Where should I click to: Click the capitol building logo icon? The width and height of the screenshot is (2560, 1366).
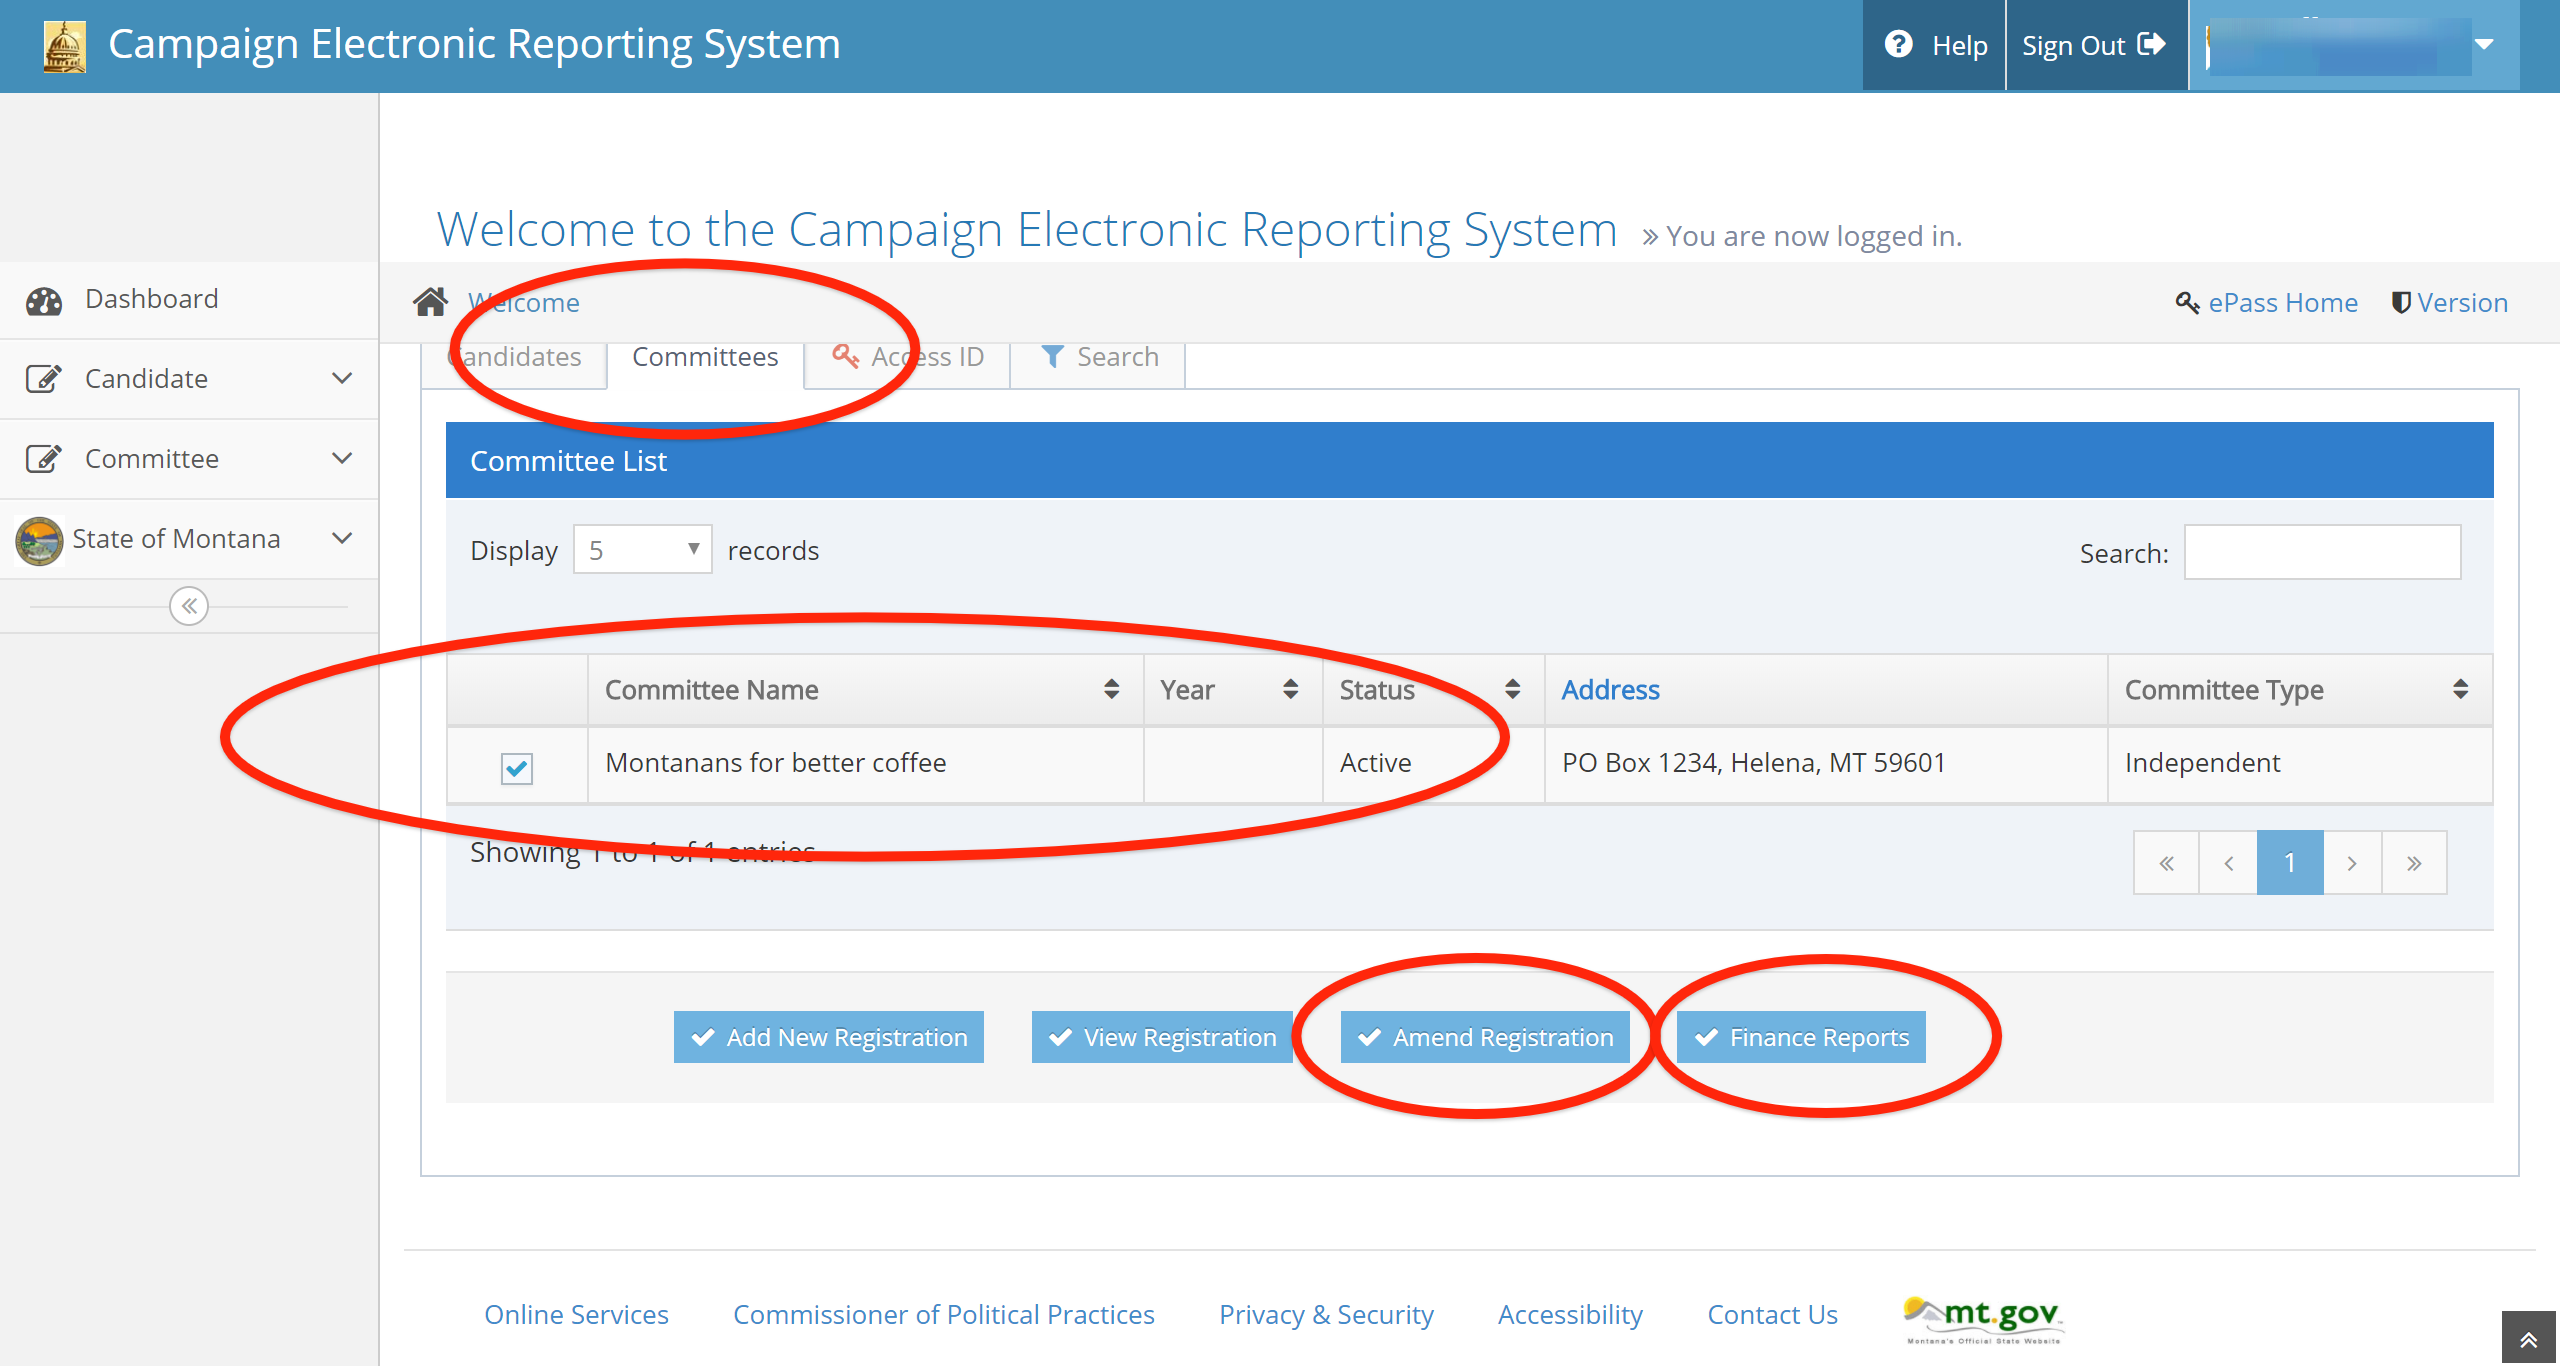tap(65, 46)
